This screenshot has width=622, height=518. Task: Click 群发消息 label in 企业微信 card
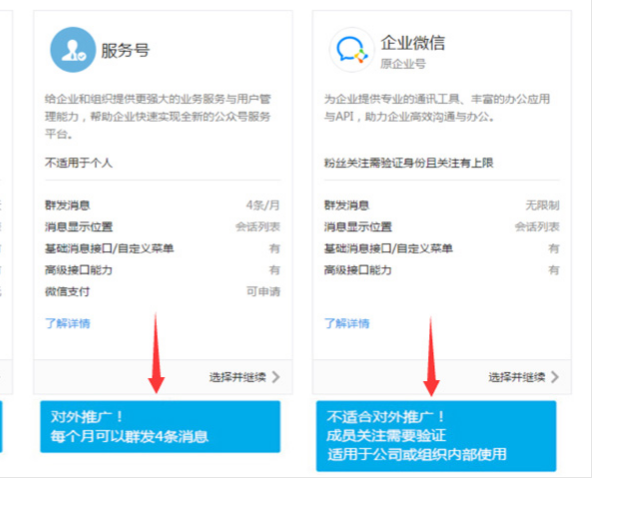(347, 205)
